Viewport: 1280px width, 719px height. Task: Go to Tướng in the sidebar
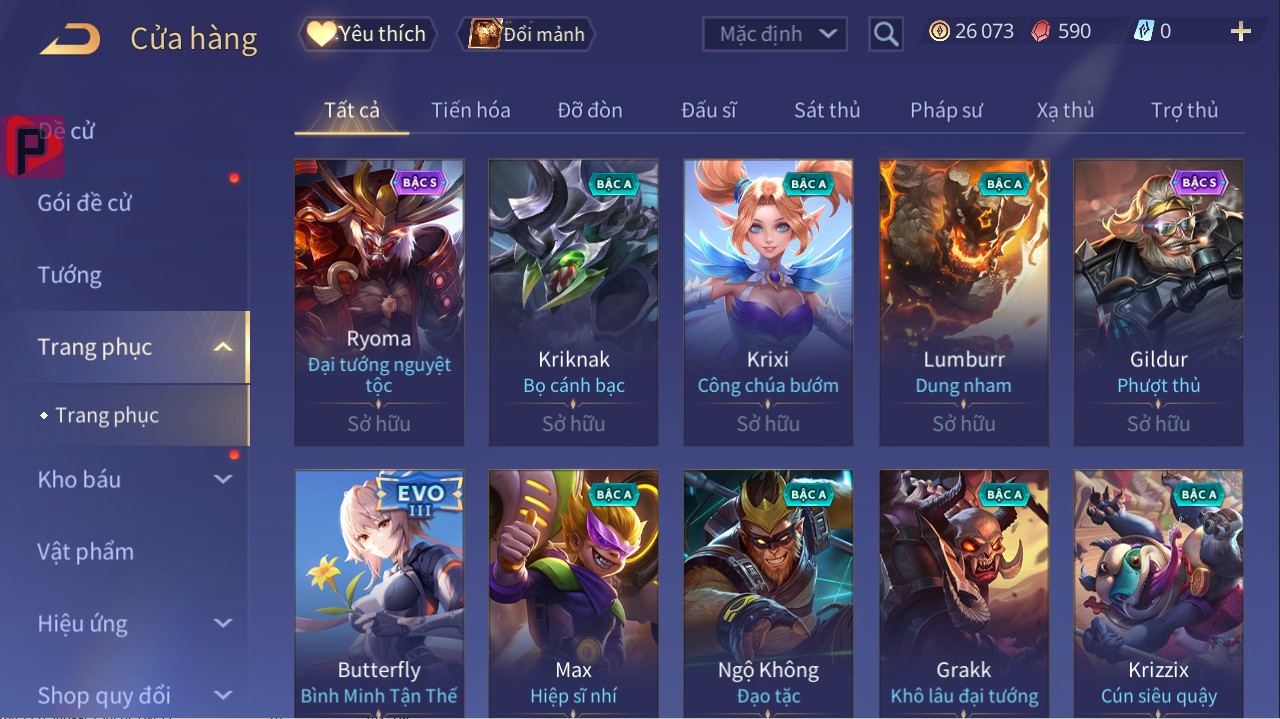point(70,275)
